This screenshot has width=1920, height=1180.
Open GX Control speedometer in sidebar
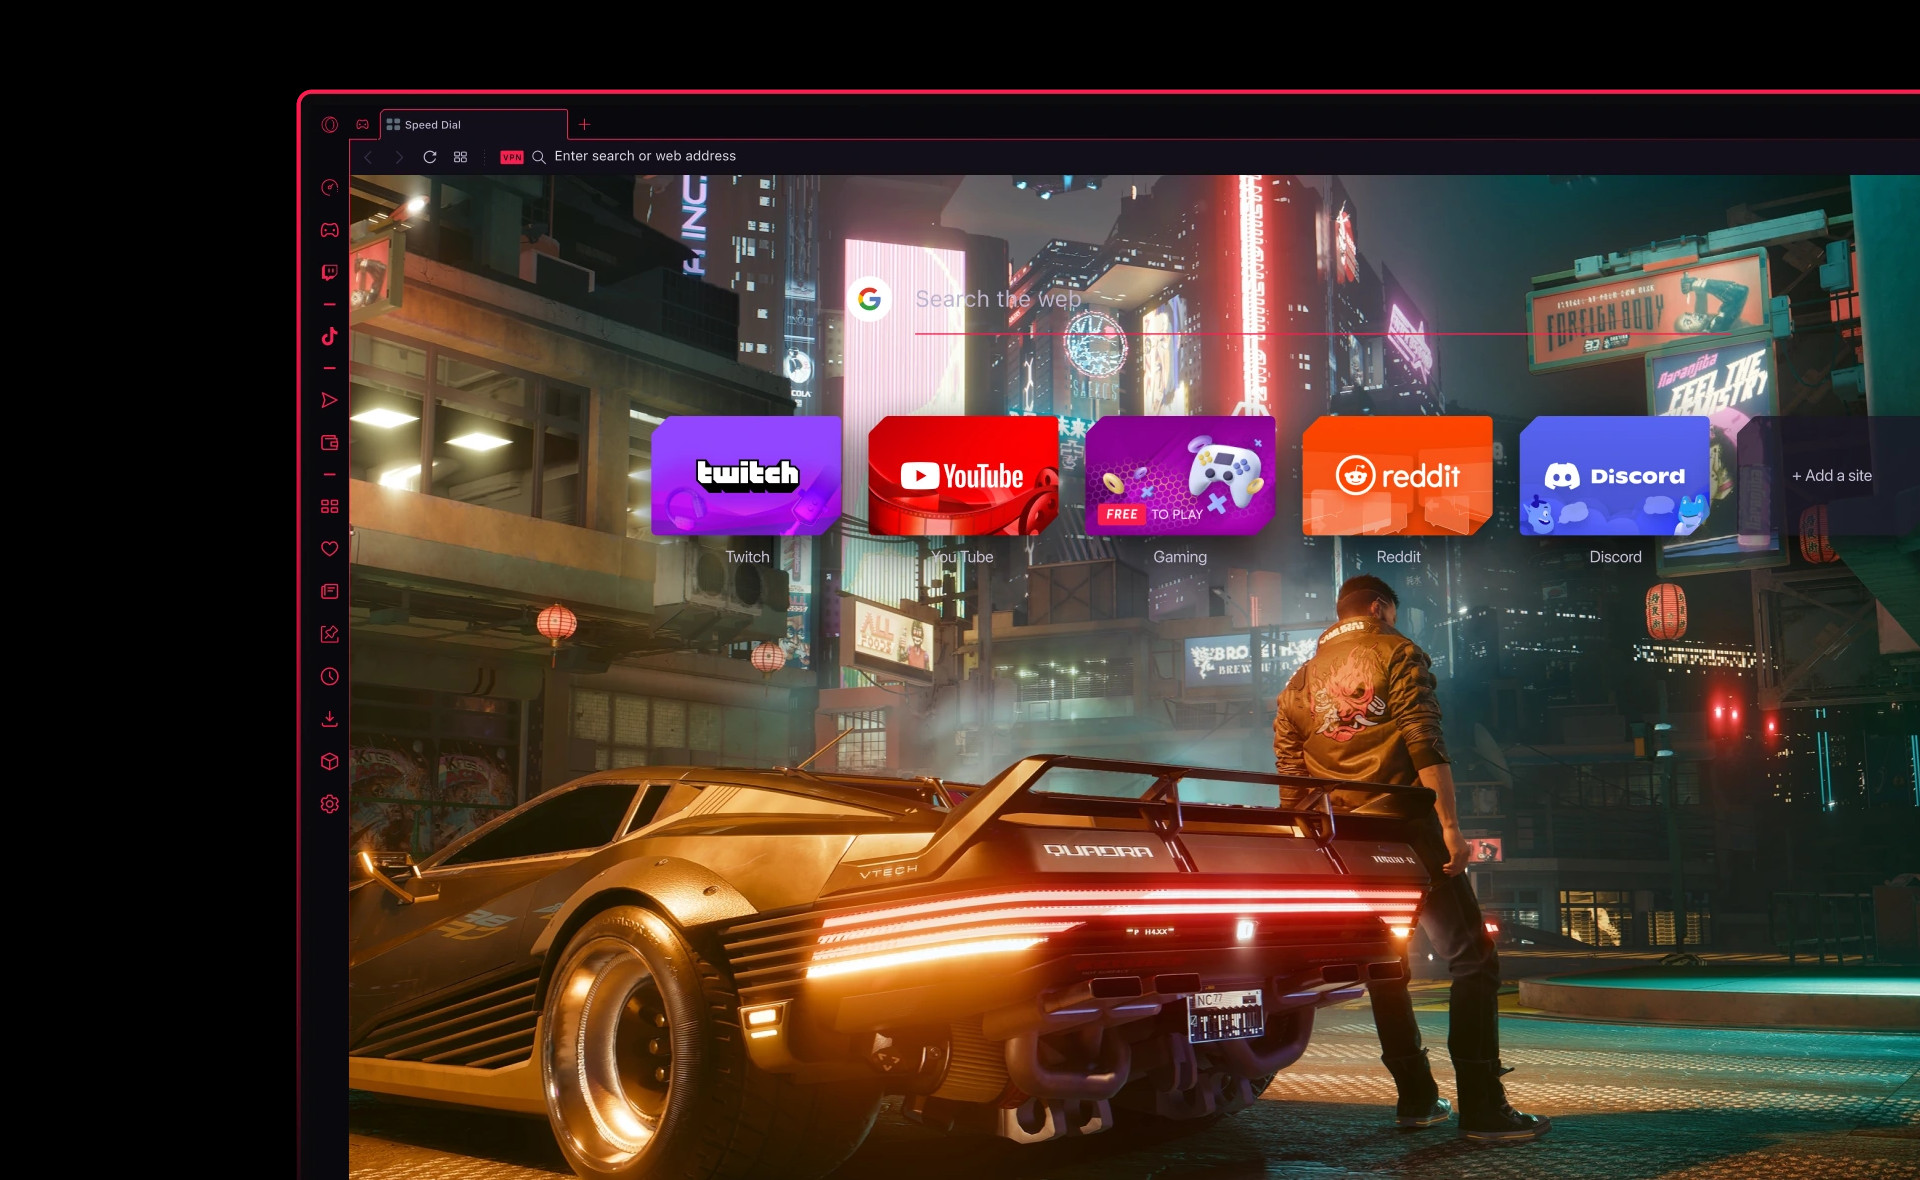coord(330,188)
